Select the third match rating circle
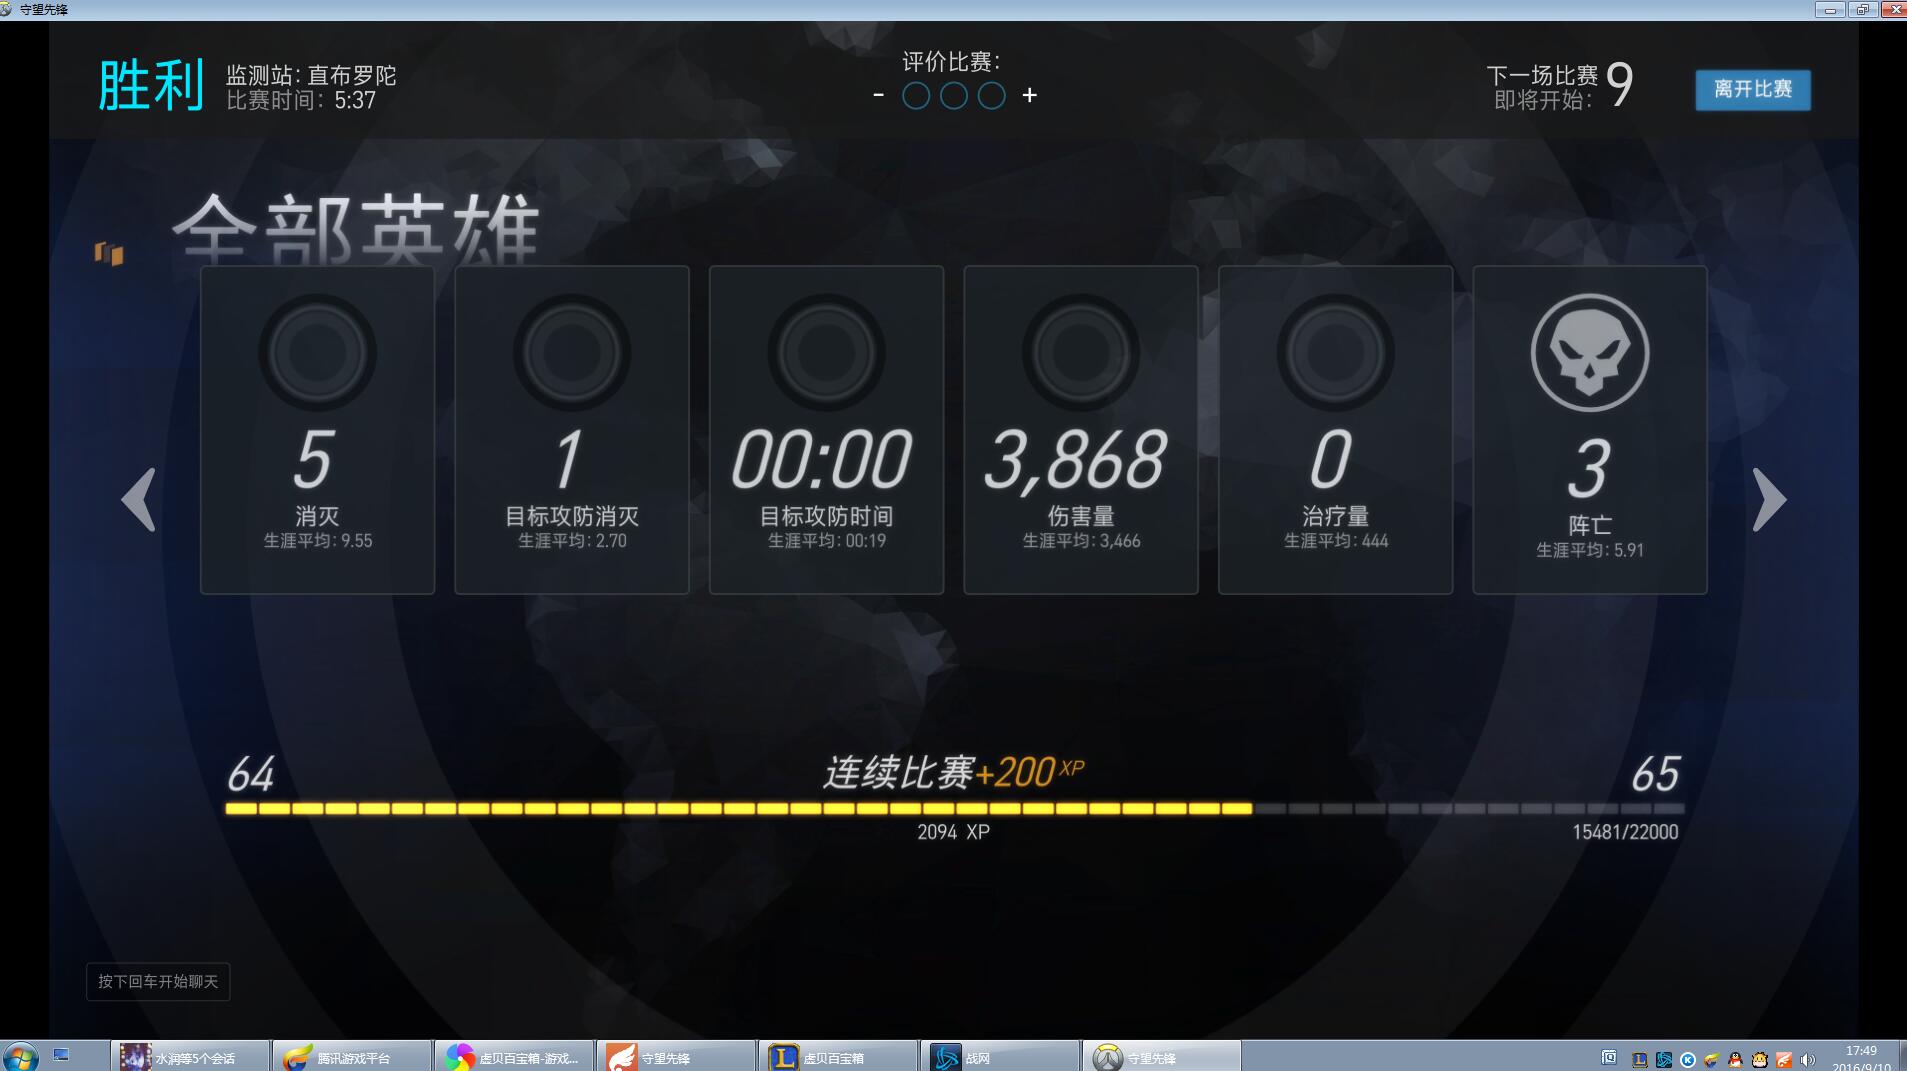Viewport: 1907px width, 1071px height. click(x=991, y=96)
